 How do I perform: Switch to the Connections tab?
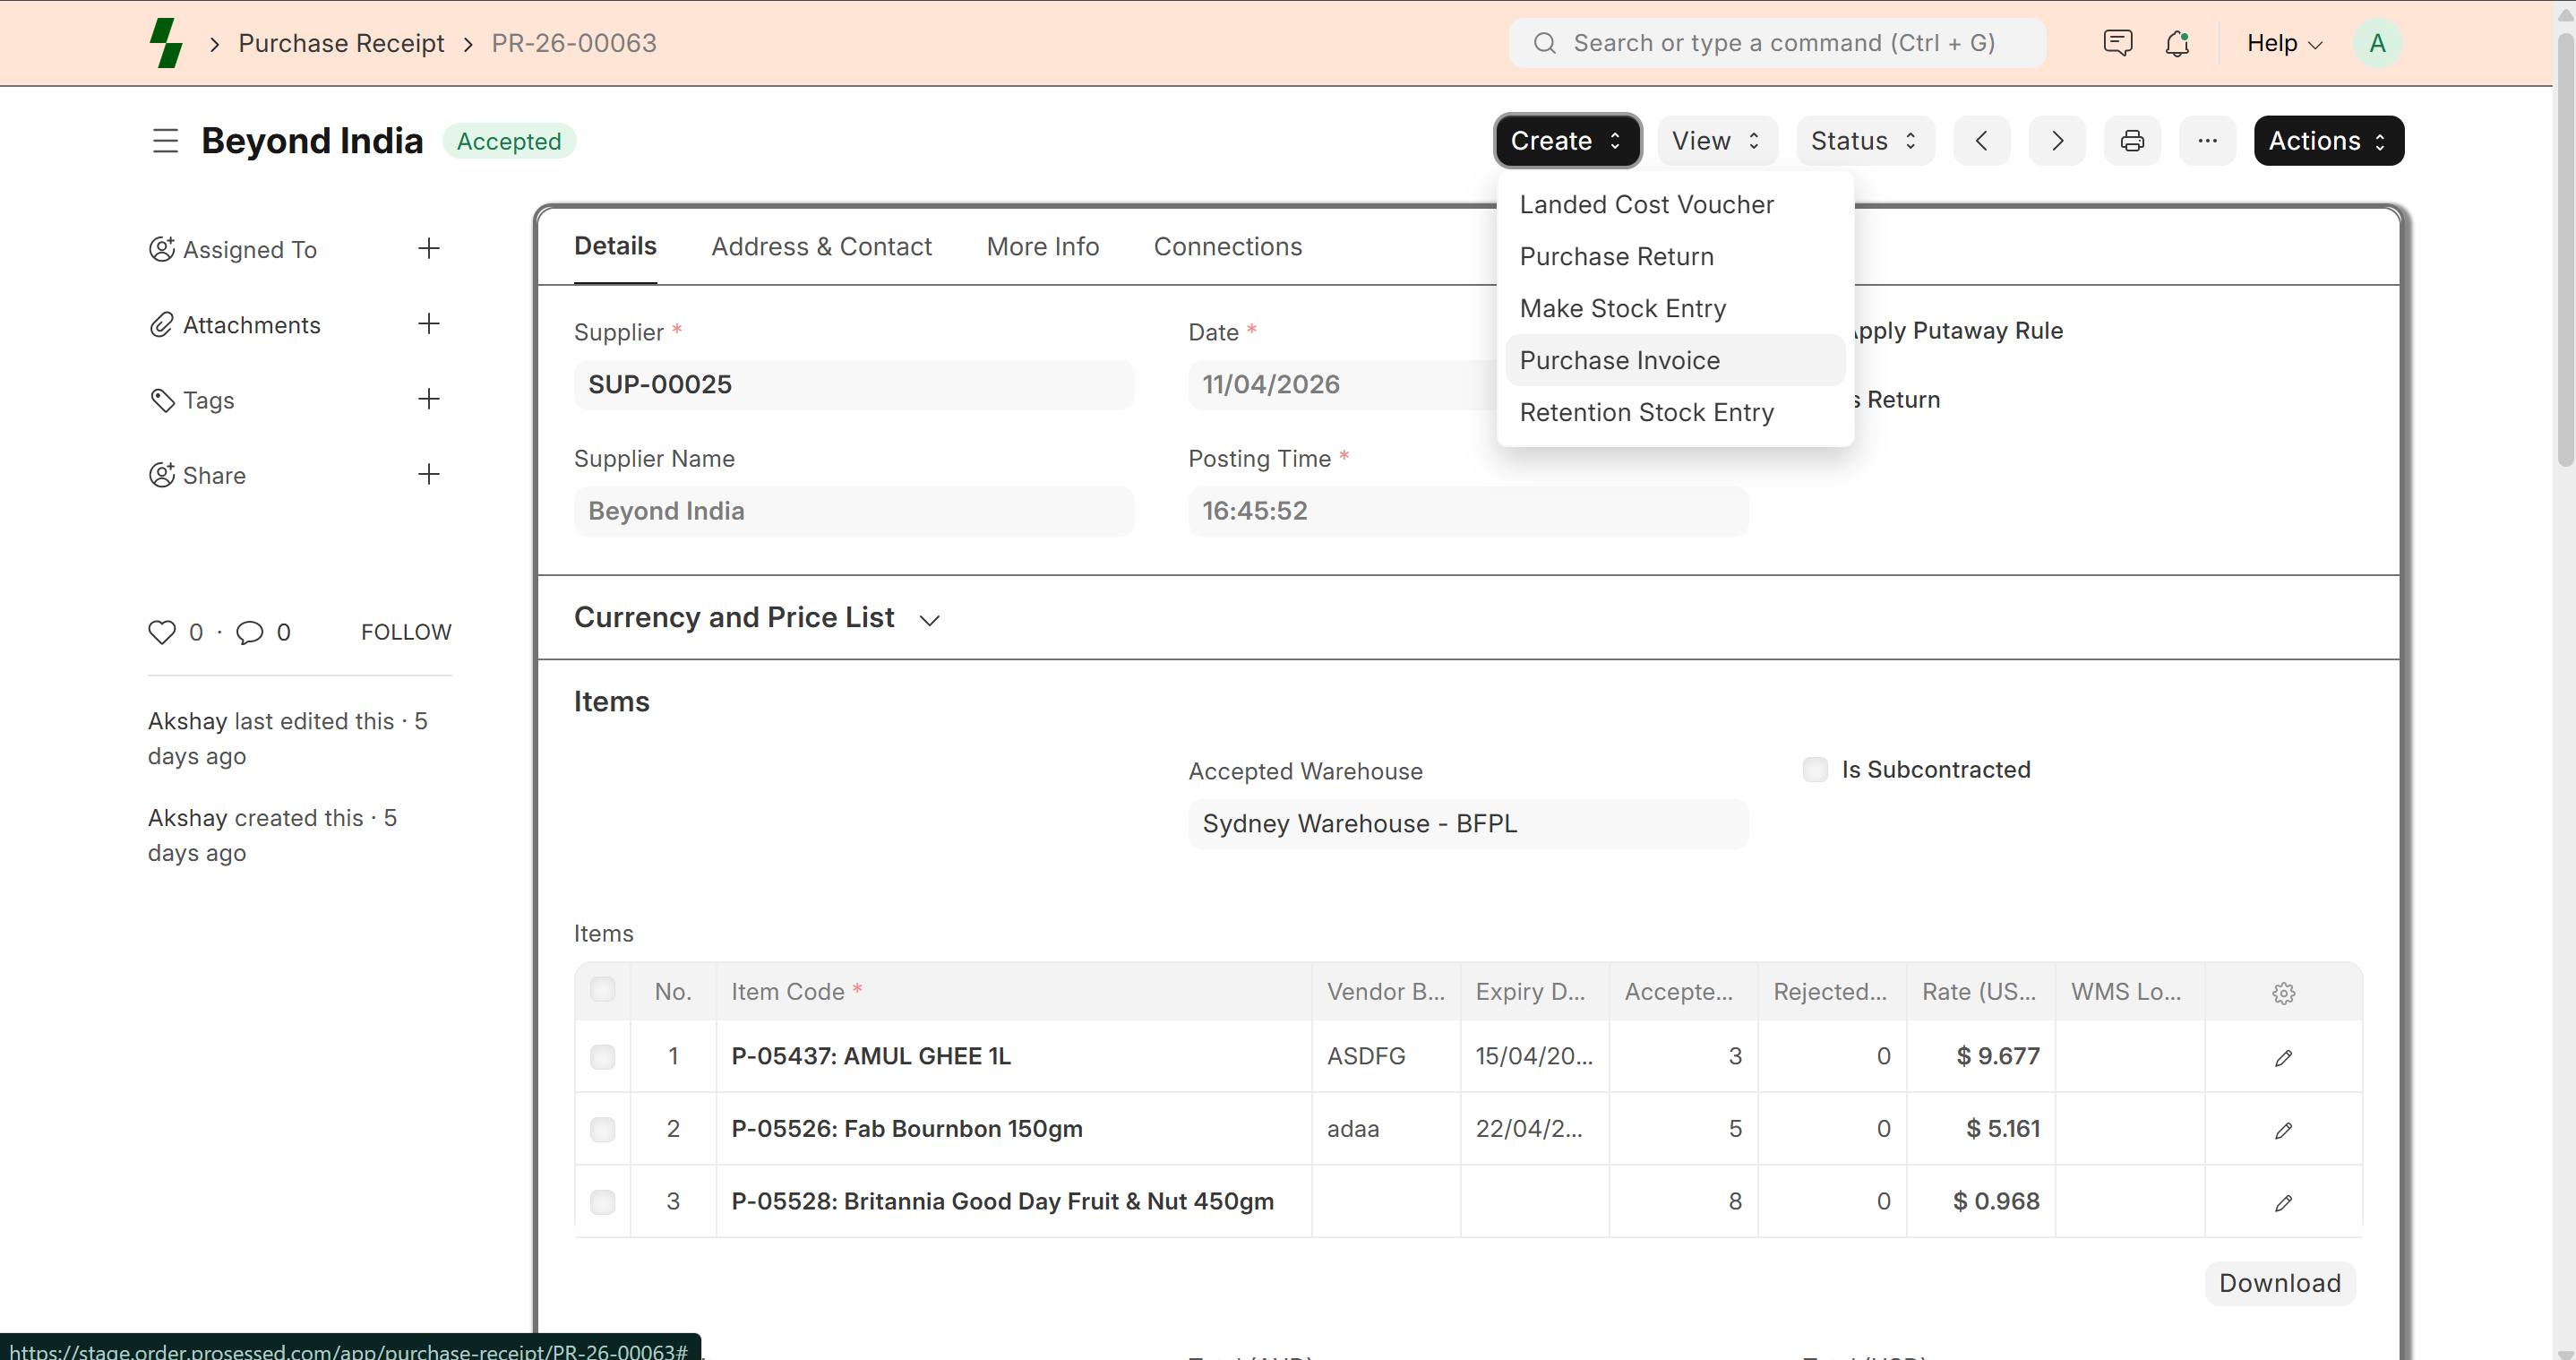click(x=1227, y=247)
